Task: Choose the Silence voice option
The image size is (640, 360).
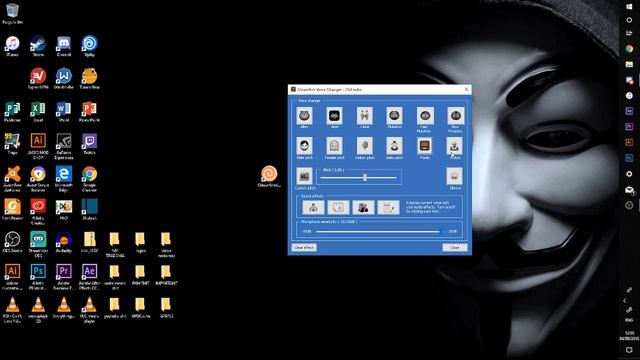Action: (455, 176)
